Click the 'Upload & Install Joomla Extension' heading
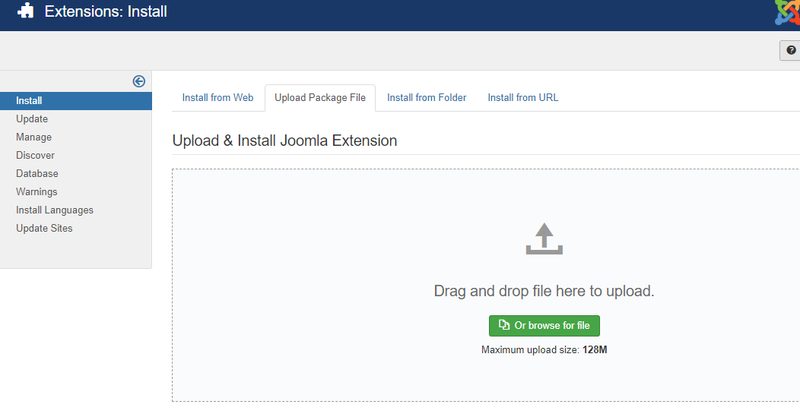 284,140
